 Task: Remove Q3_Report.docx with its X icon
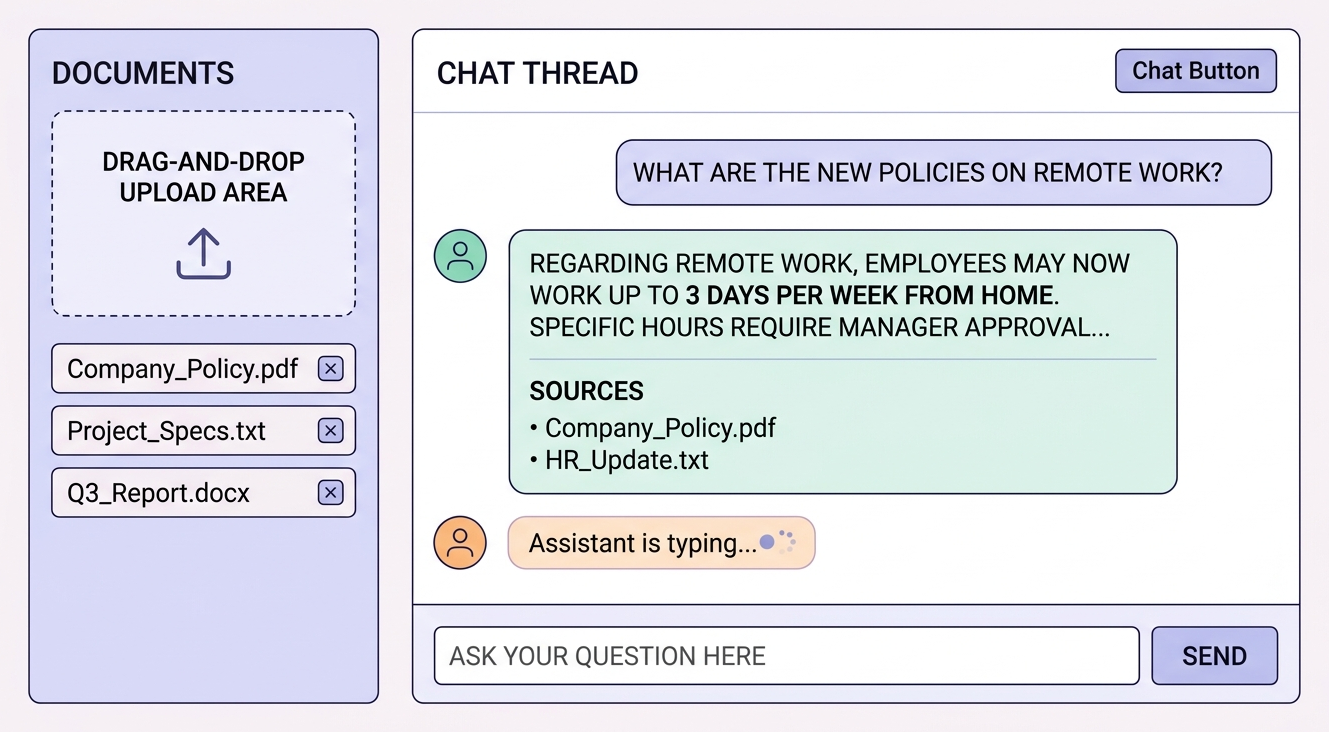click(330, 493)
